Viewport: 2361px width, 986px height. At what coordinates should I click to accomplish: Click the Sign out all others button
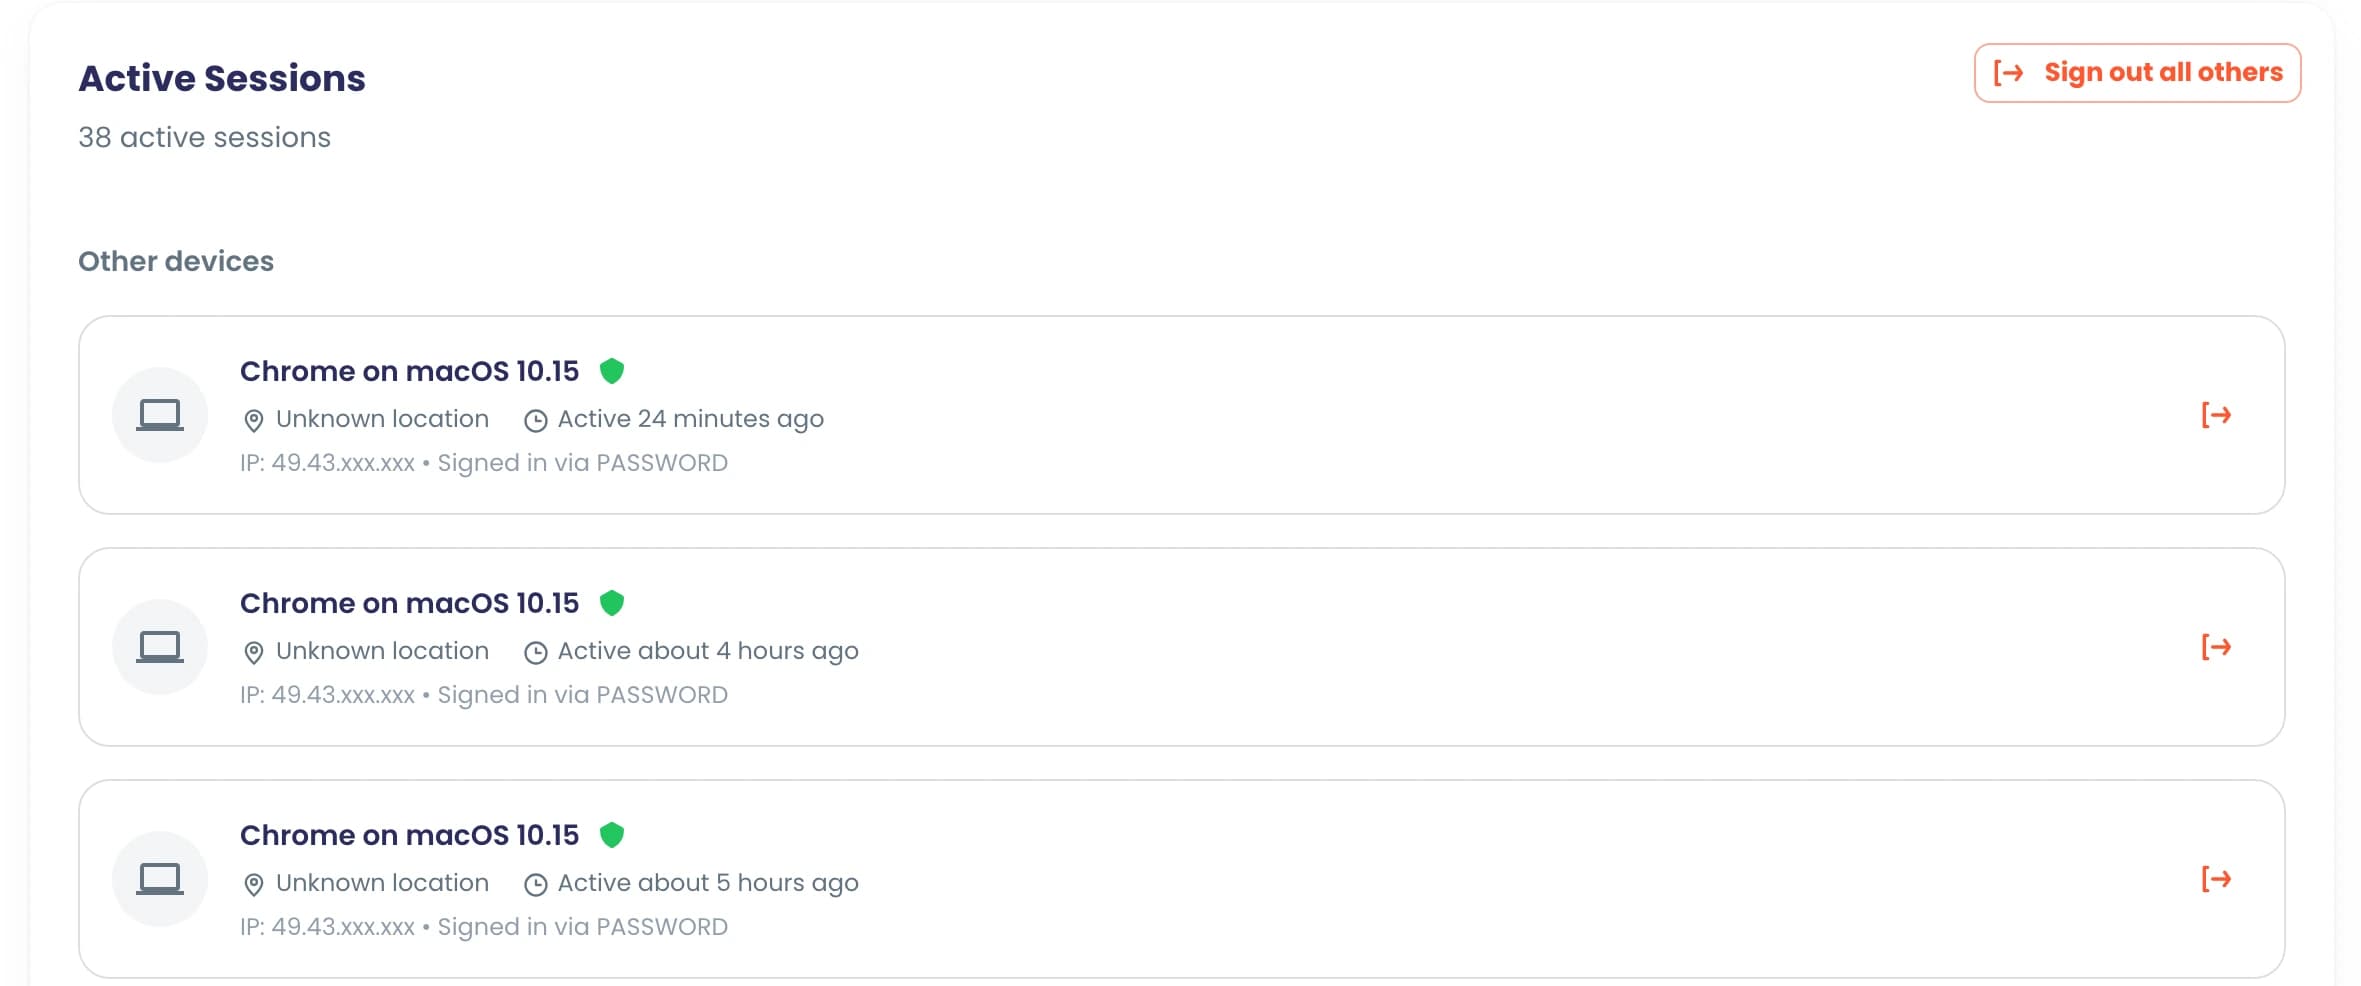[x=2137, y=73]
